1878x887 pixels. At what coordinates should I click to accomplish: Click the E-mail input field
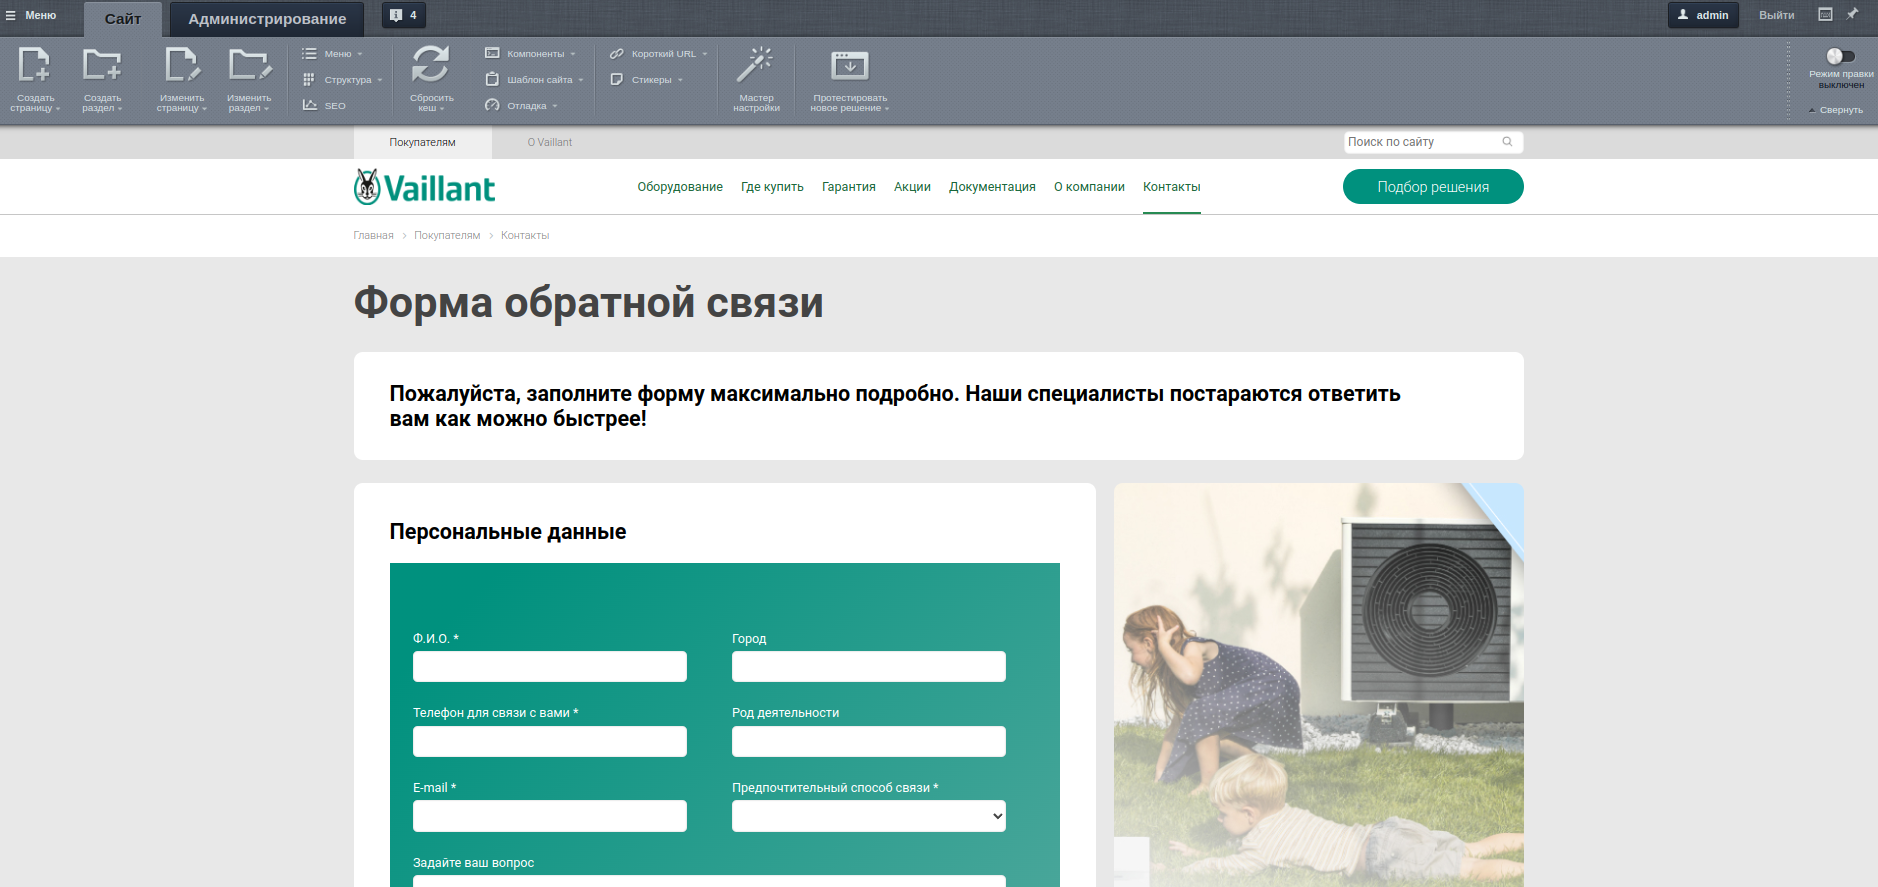point(550,816)
